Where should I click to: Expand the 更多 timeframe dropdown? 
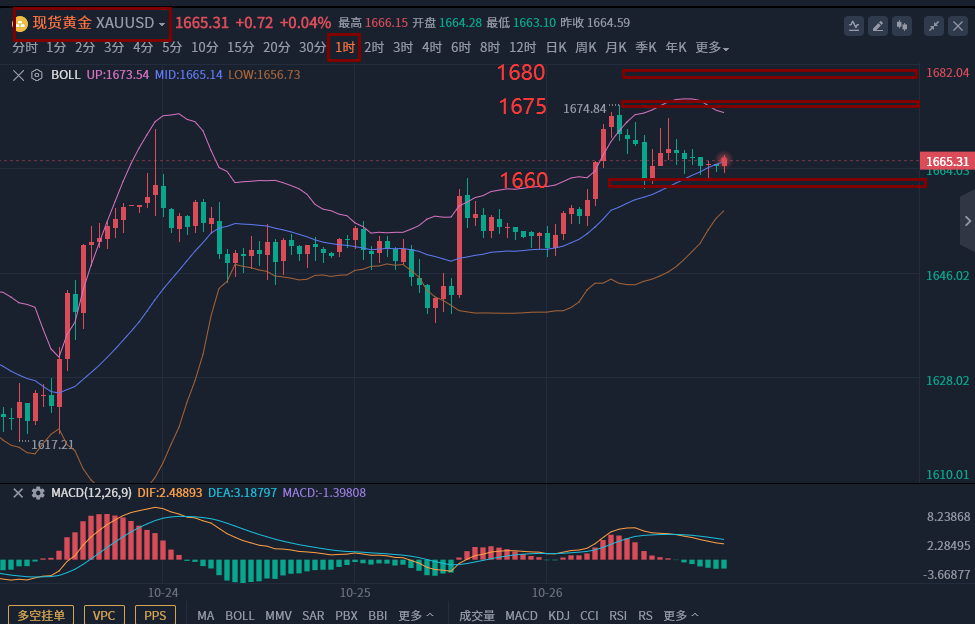712,47
